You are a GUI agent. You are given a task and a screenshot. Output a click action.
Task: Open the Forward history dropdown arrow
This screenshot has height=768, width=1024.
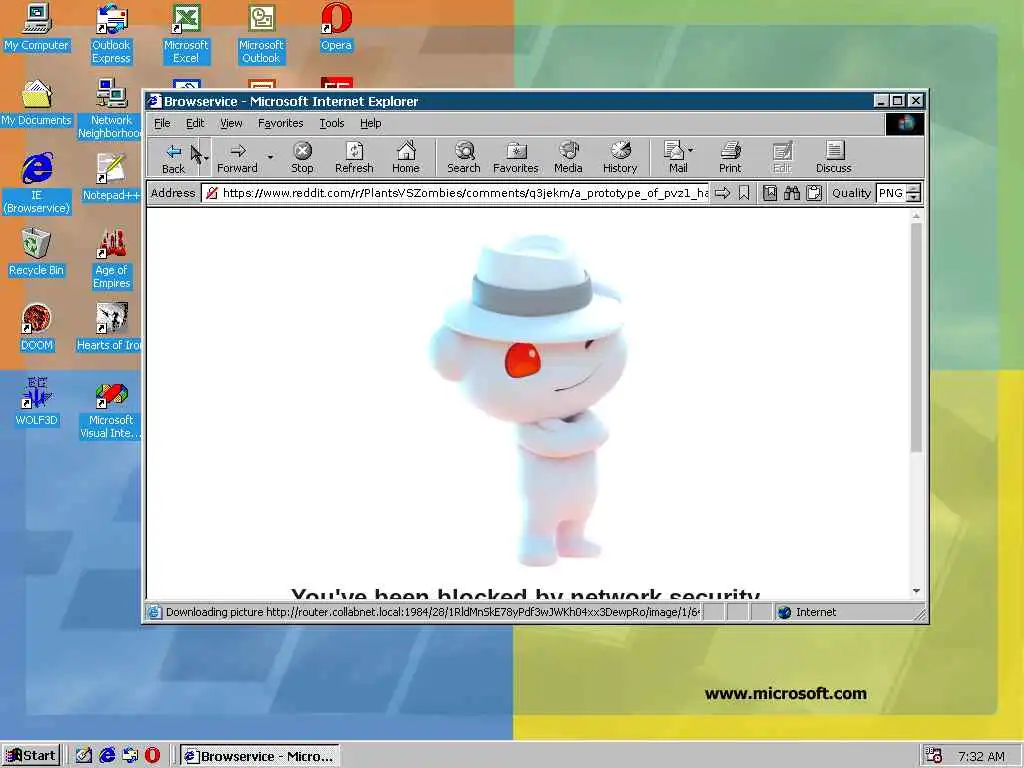[x=270, y=157]
